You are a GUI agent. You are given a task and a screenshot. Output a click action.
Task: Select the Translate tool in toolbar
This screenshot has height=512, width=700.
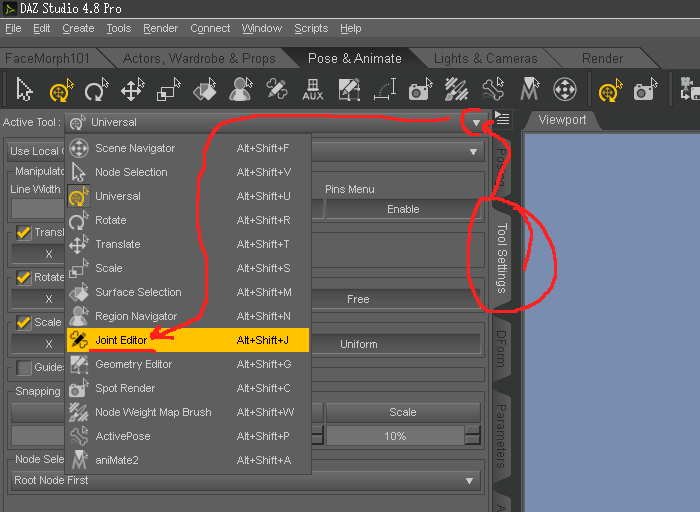coord(133,89)
